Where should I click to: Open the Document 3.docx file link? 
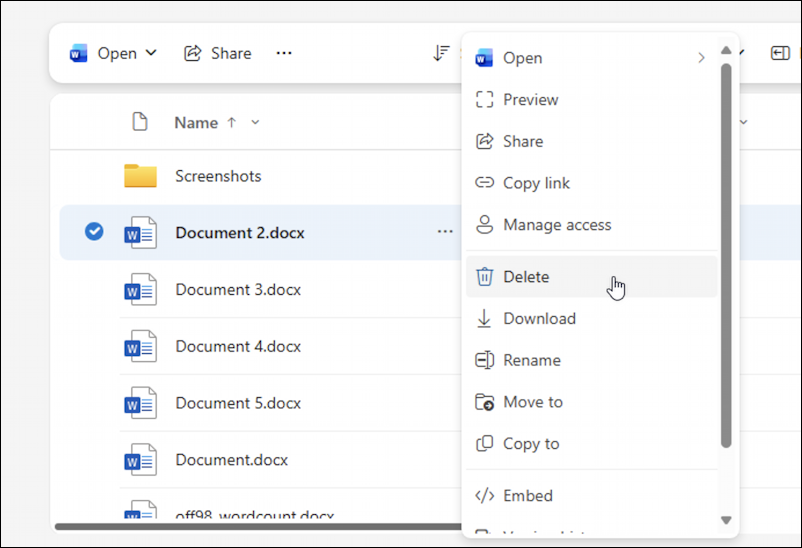click(x=238, y=290)
